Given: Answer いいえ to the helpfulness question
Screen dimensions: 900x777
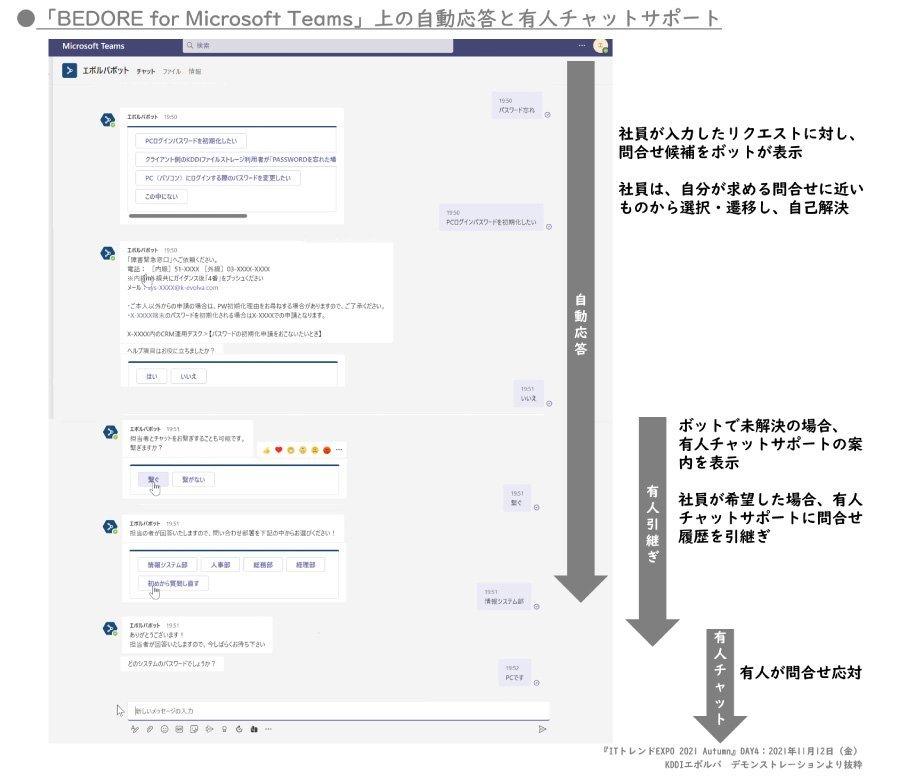Looking at the screenshot, I should pos(188,376).
